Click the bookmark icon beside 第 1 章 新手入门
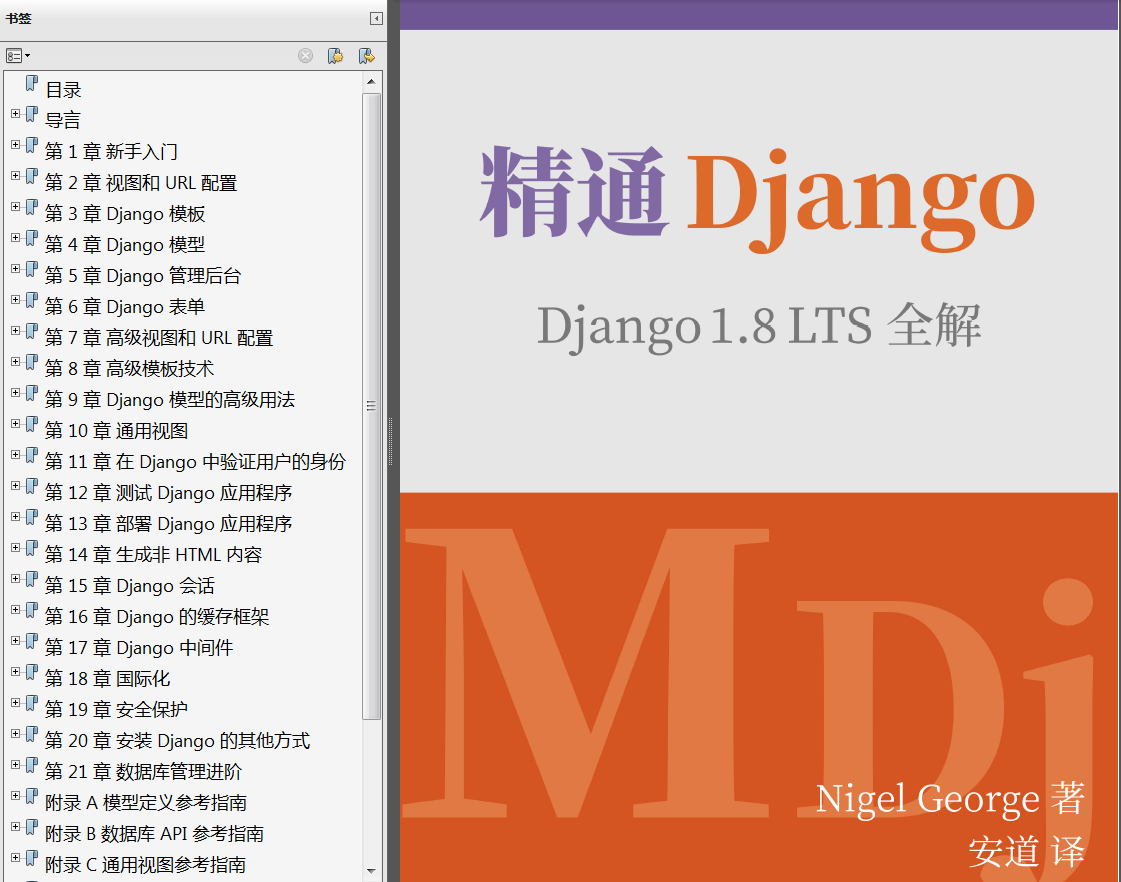The width and height of the screenshot is (1121, 882). tap(31, 145)
